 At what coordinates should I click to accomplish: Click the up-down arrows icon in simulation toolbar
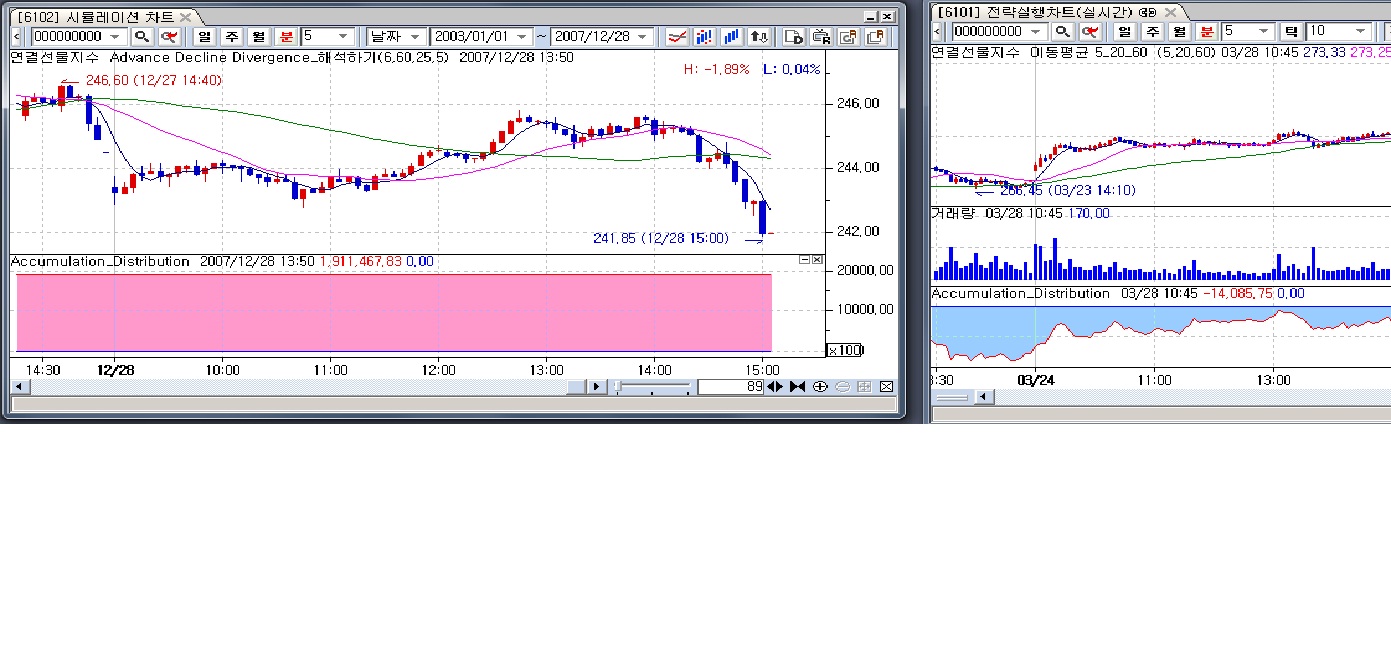pos(759,36)
